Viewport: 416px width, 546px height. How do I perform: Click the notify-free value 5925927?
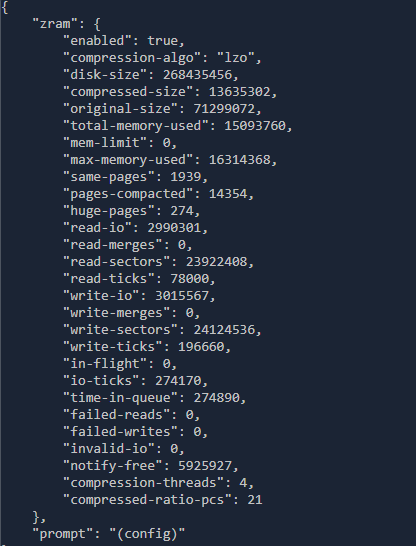click(205, 466)
